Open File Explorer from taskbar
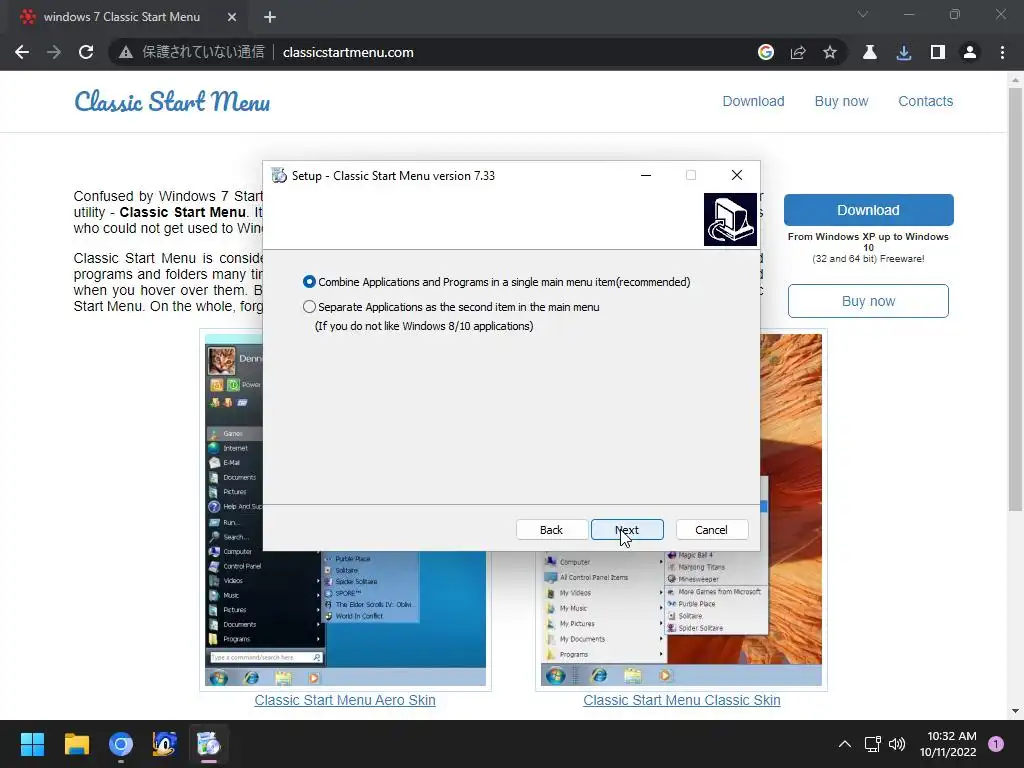Screen dimensions: 1024x768 [76, 744]
